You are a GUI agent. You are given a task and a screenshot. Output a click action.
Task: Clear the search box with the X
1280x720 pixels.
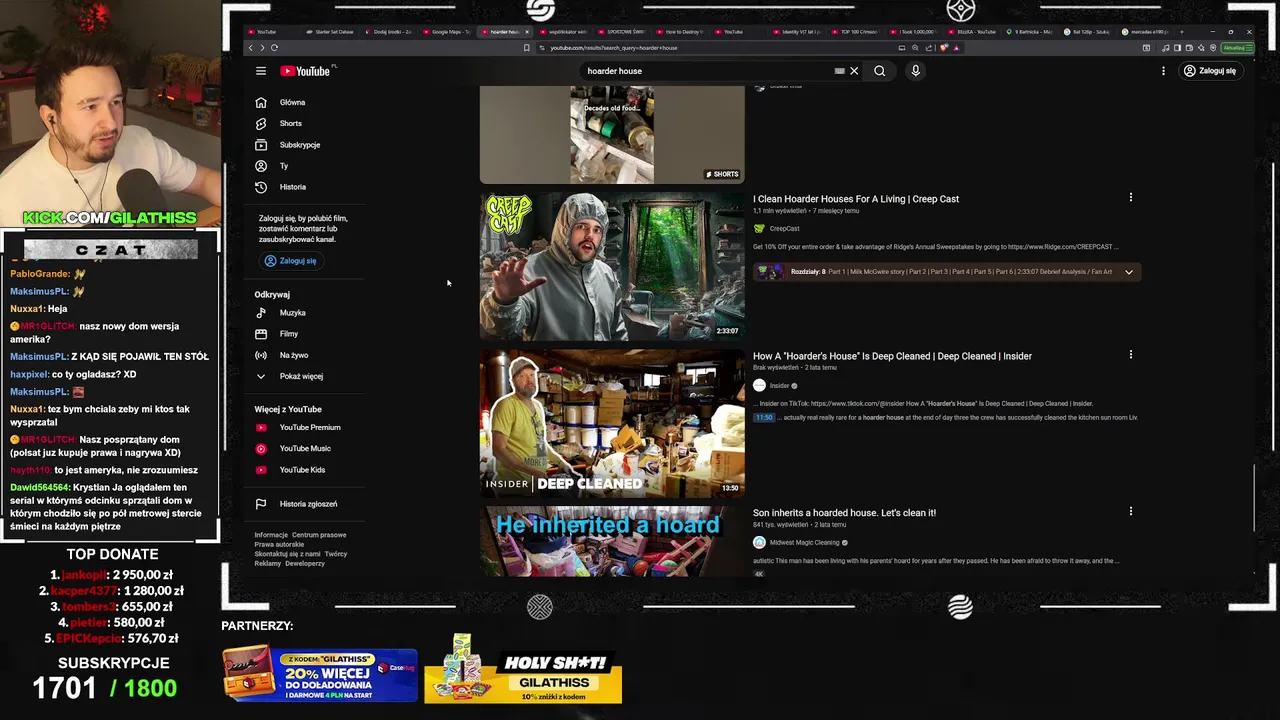854,71
